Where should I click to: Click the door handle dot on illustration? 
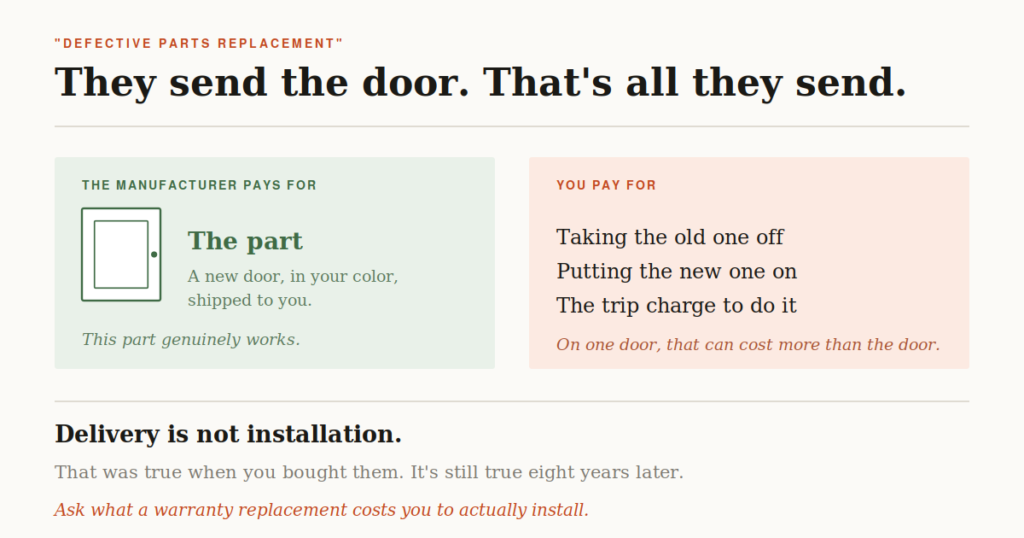154,255
